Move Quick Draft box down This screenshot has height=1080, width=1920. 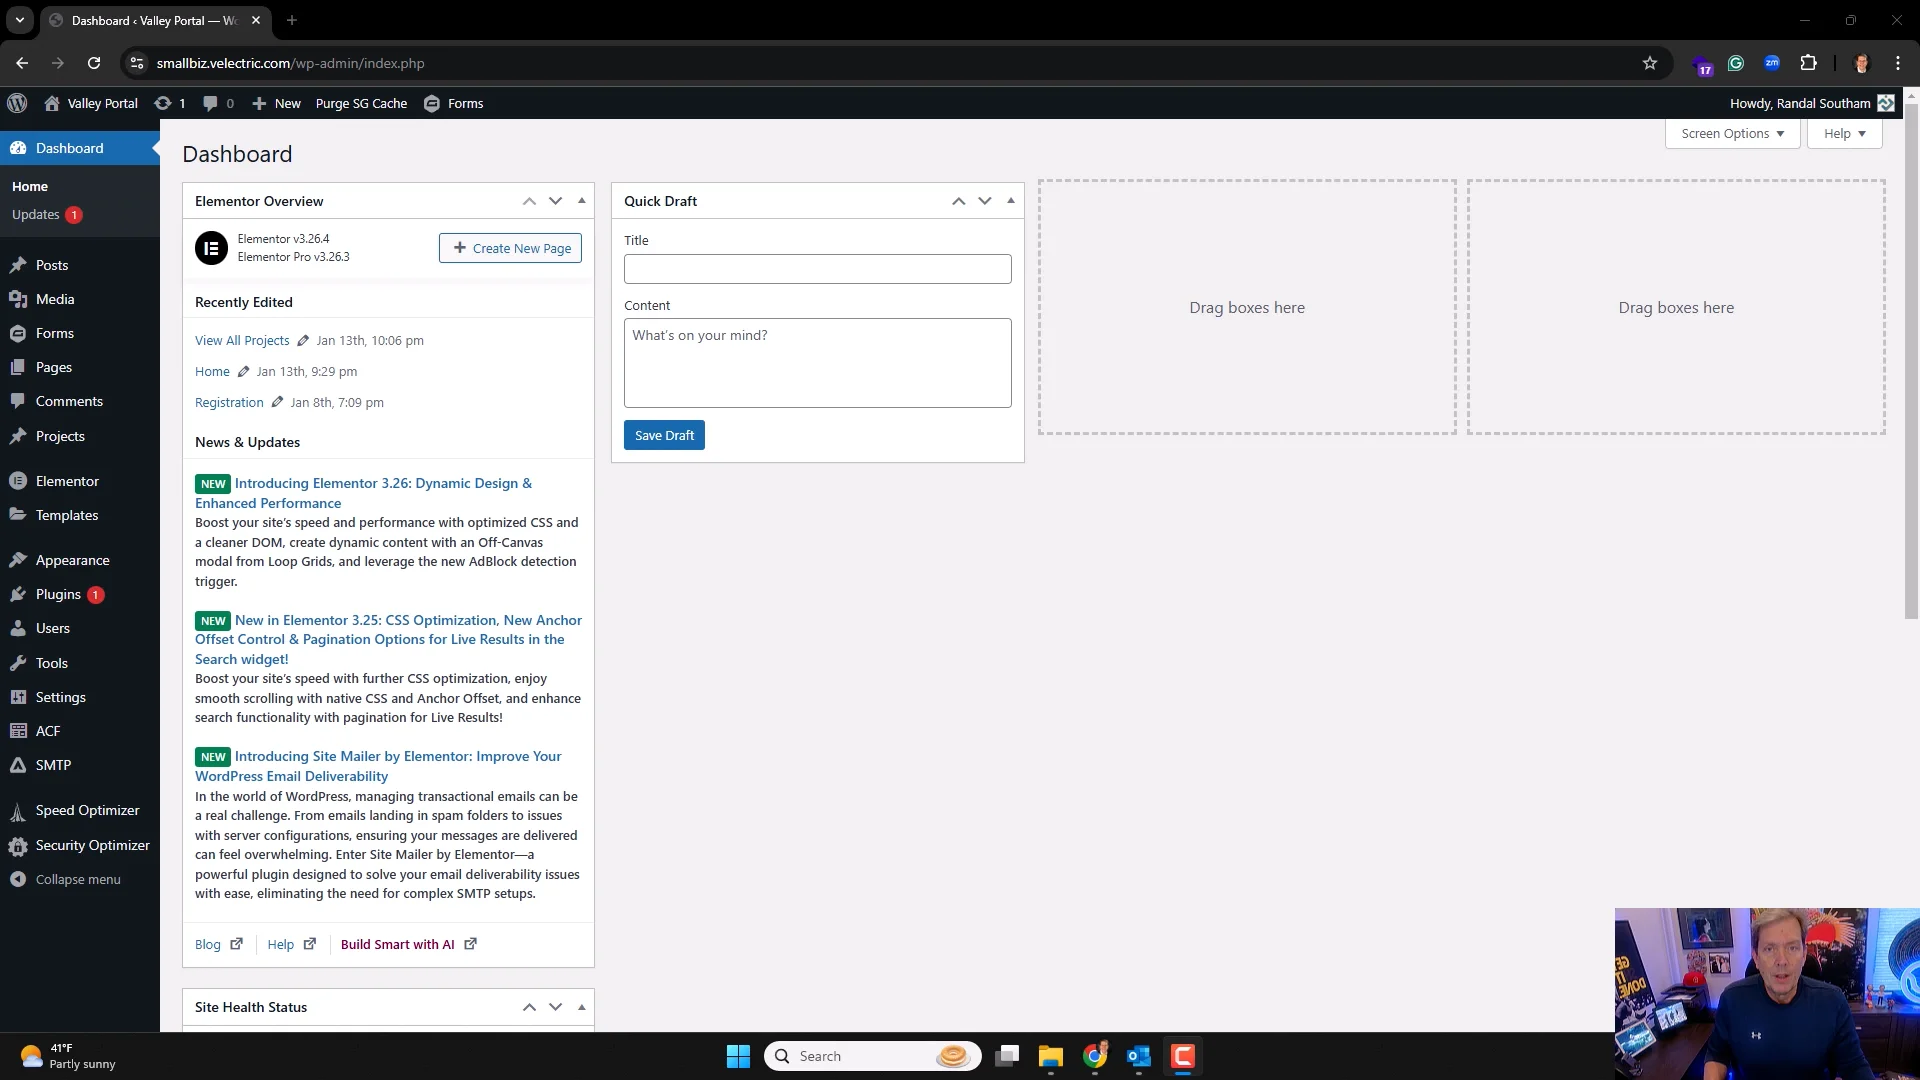(985, 201)
